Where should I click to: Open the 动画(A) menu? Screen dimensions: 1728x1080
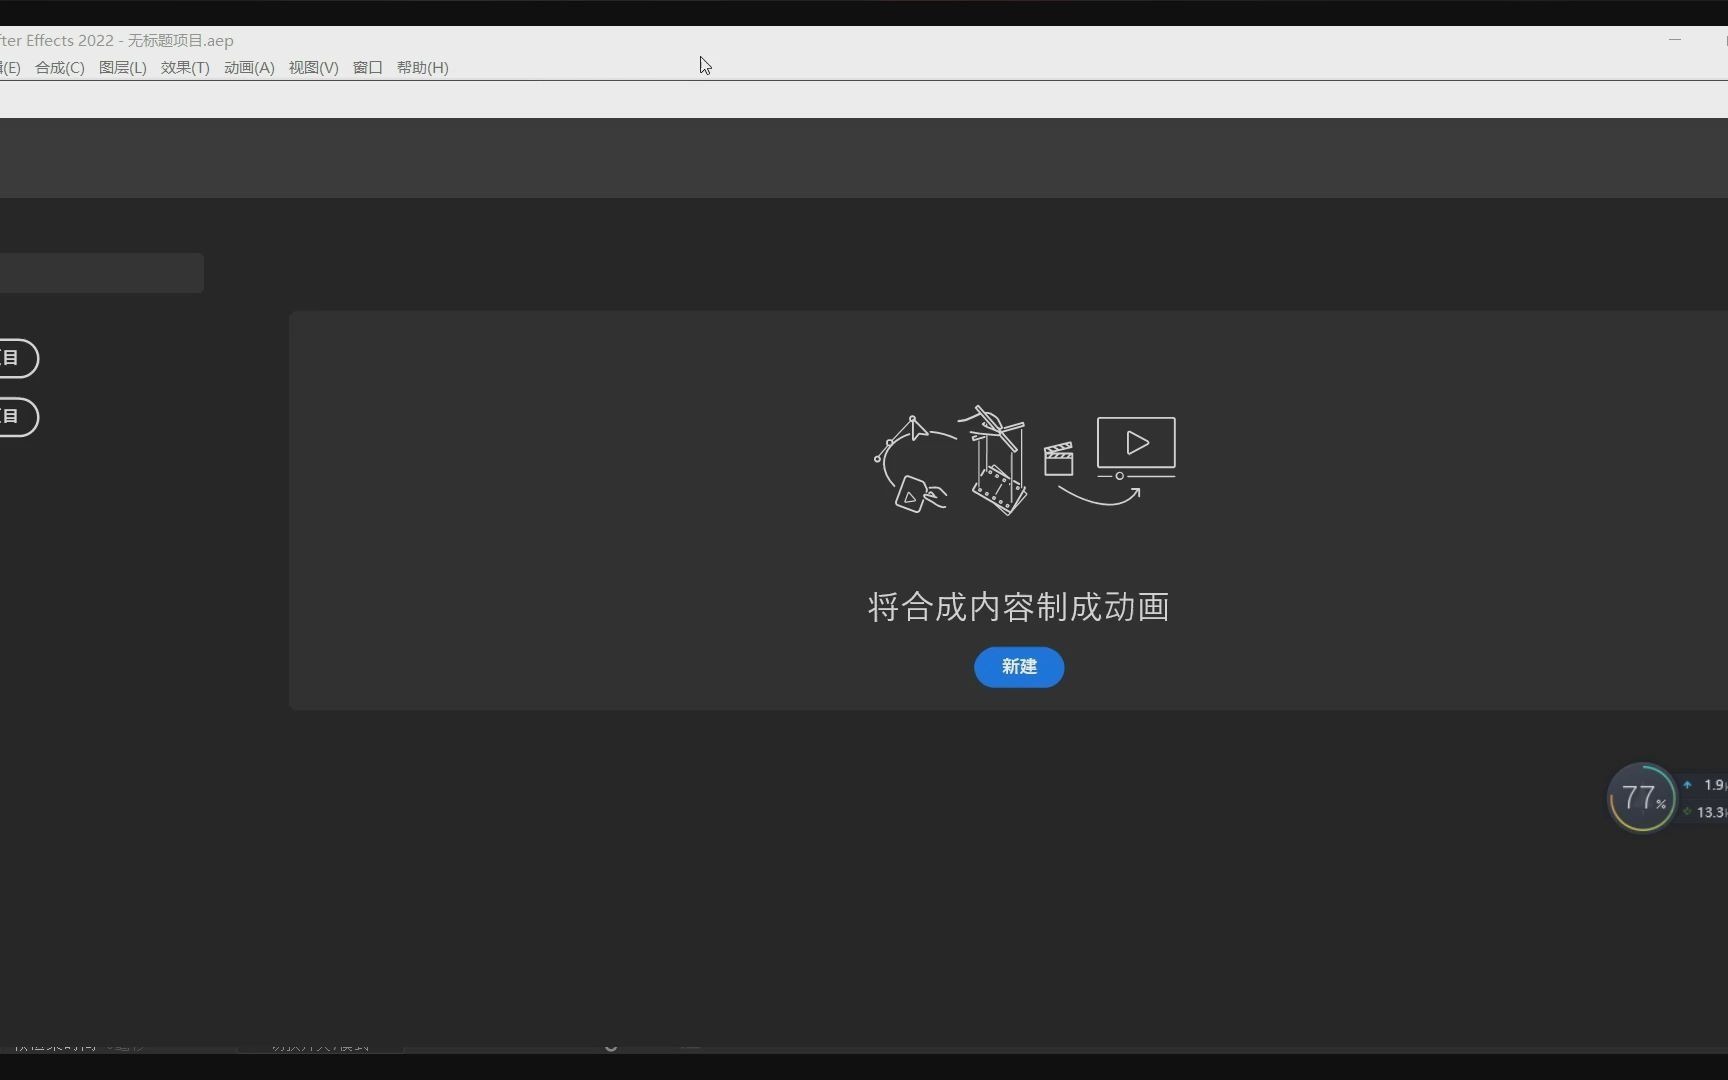coord(248,67)
